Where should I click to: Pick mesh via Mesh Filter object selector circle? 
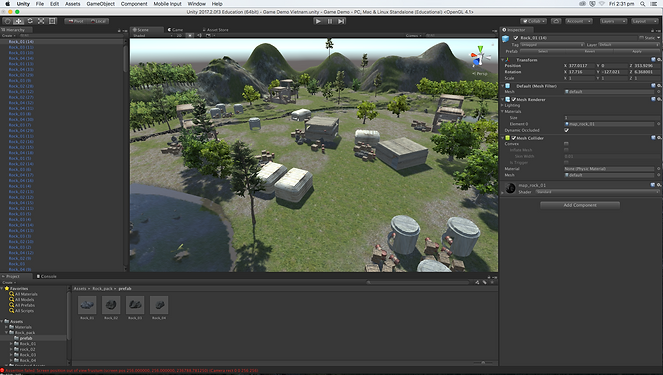tap(658, 92)
